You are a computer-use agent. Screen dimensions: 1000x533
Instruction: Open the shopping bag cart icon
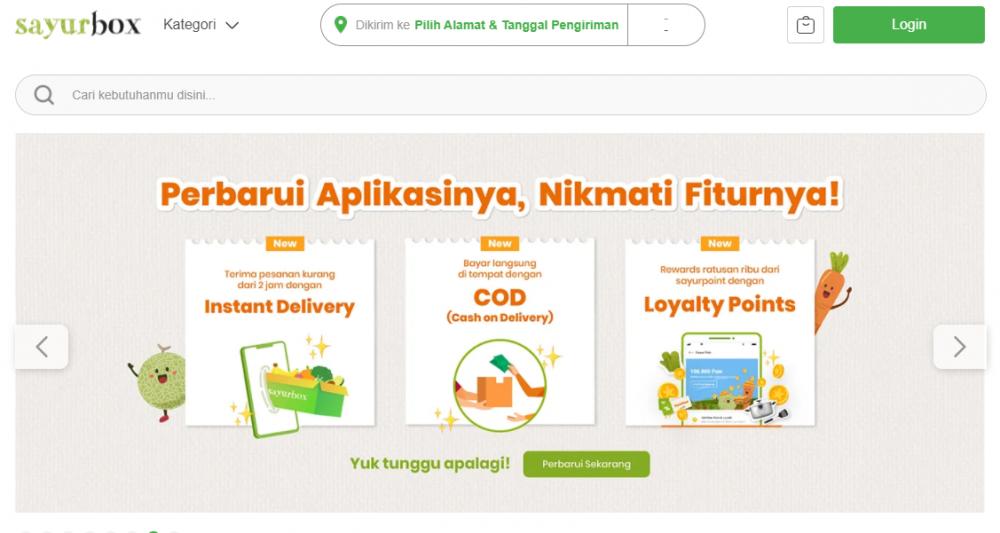click(x=805, y=25)
